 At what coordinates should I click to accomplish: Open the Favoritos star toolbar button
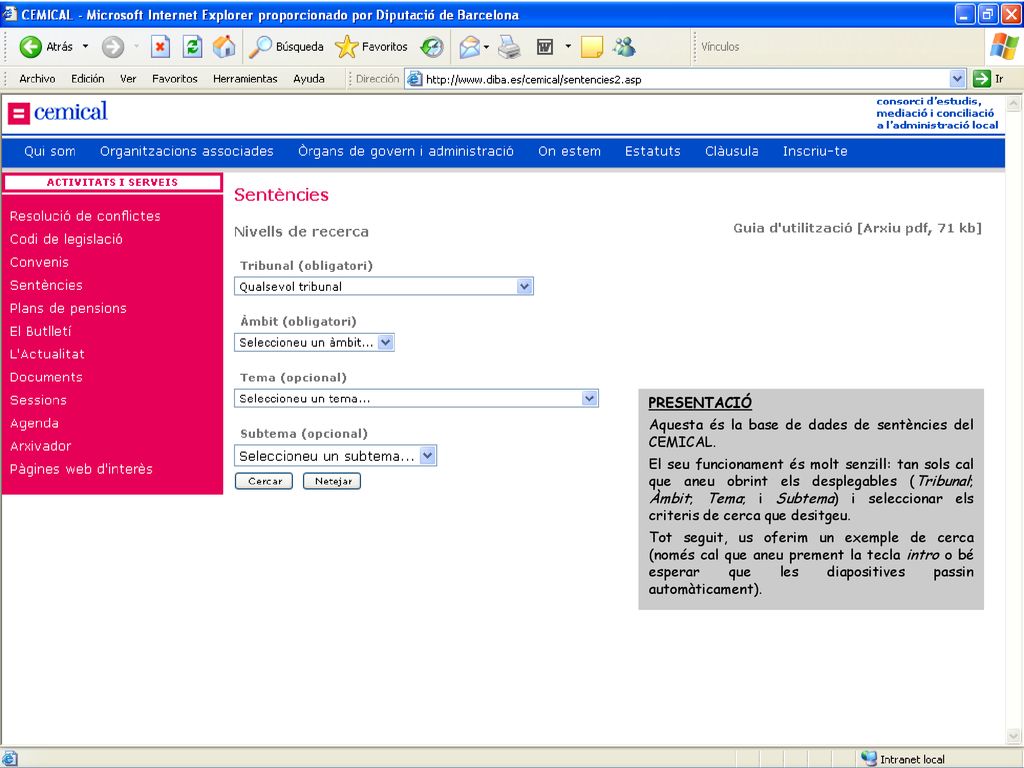point(371,46)
